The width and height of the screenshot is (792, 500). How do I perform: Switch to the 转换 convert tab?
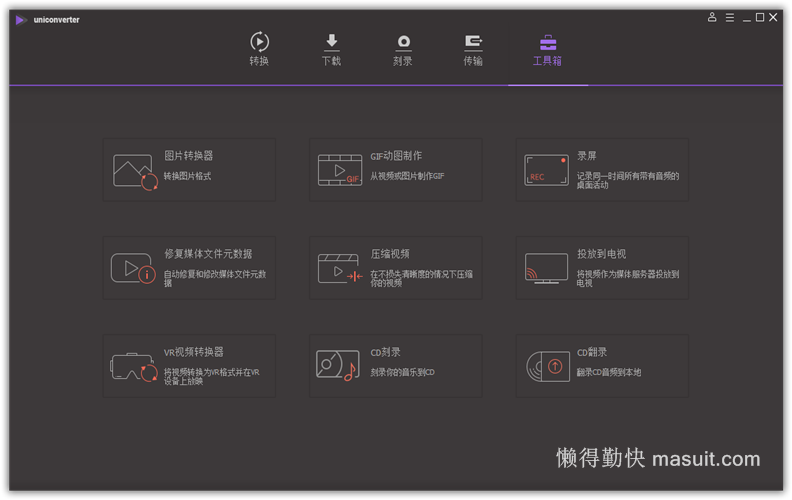pyautogui.click(x=259, y=49)
